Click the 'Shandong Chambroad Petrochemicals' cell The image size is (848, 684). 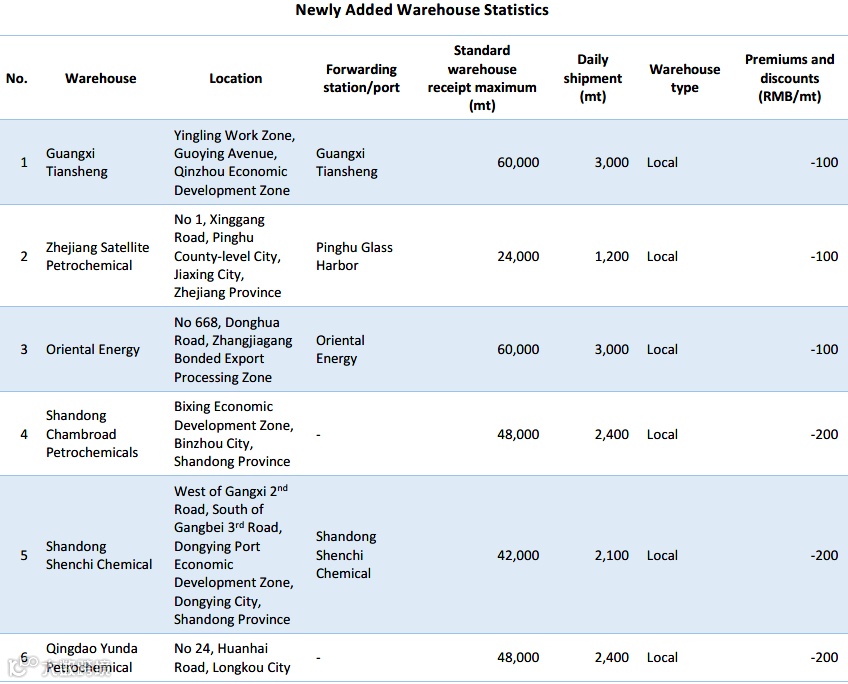92,434
